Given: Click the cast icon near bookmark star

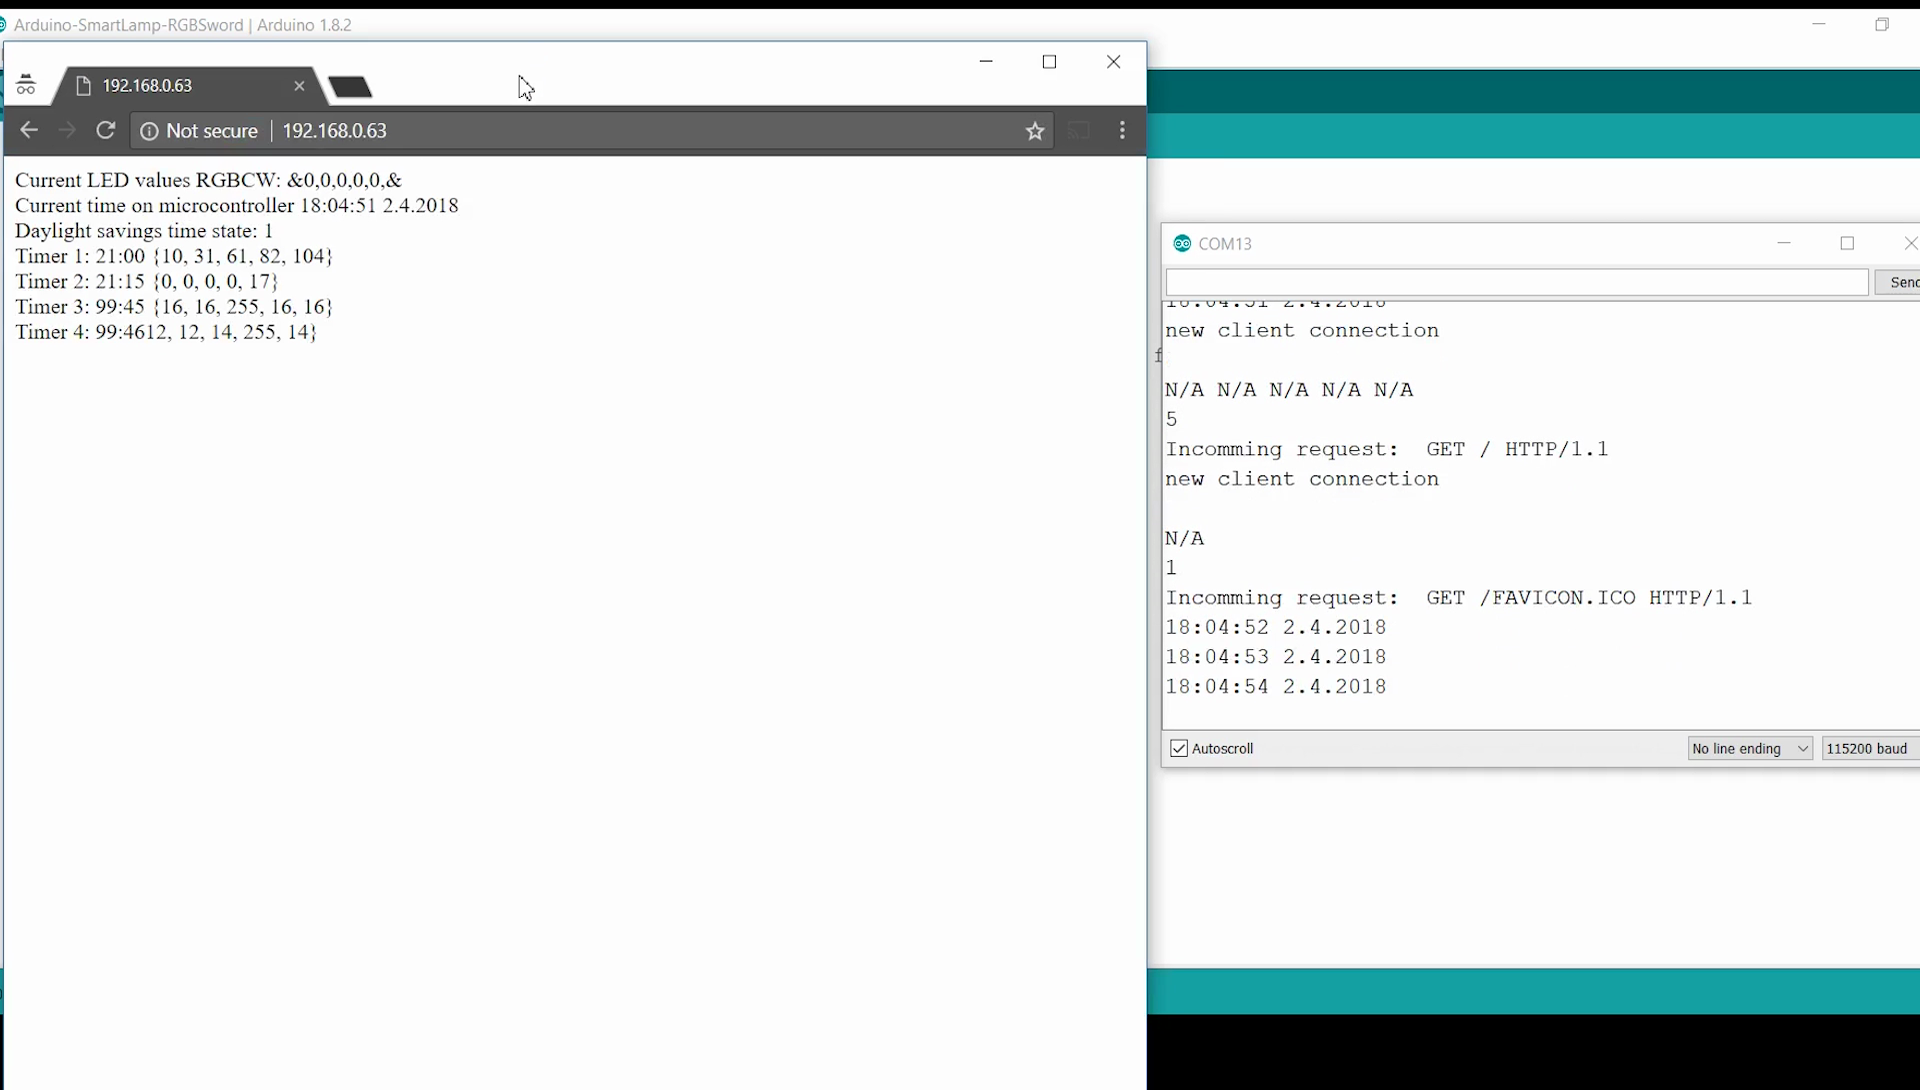Looking at the screenshot, I should click(1079, 131).
